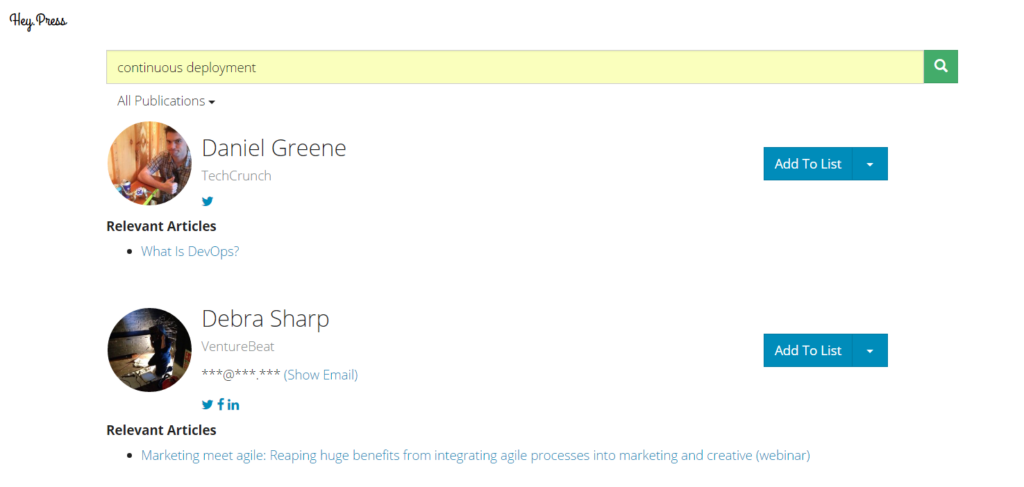Click the TechCrunch publication label
The height and width of the screenshot is (487, 1024).
[237, 176]
